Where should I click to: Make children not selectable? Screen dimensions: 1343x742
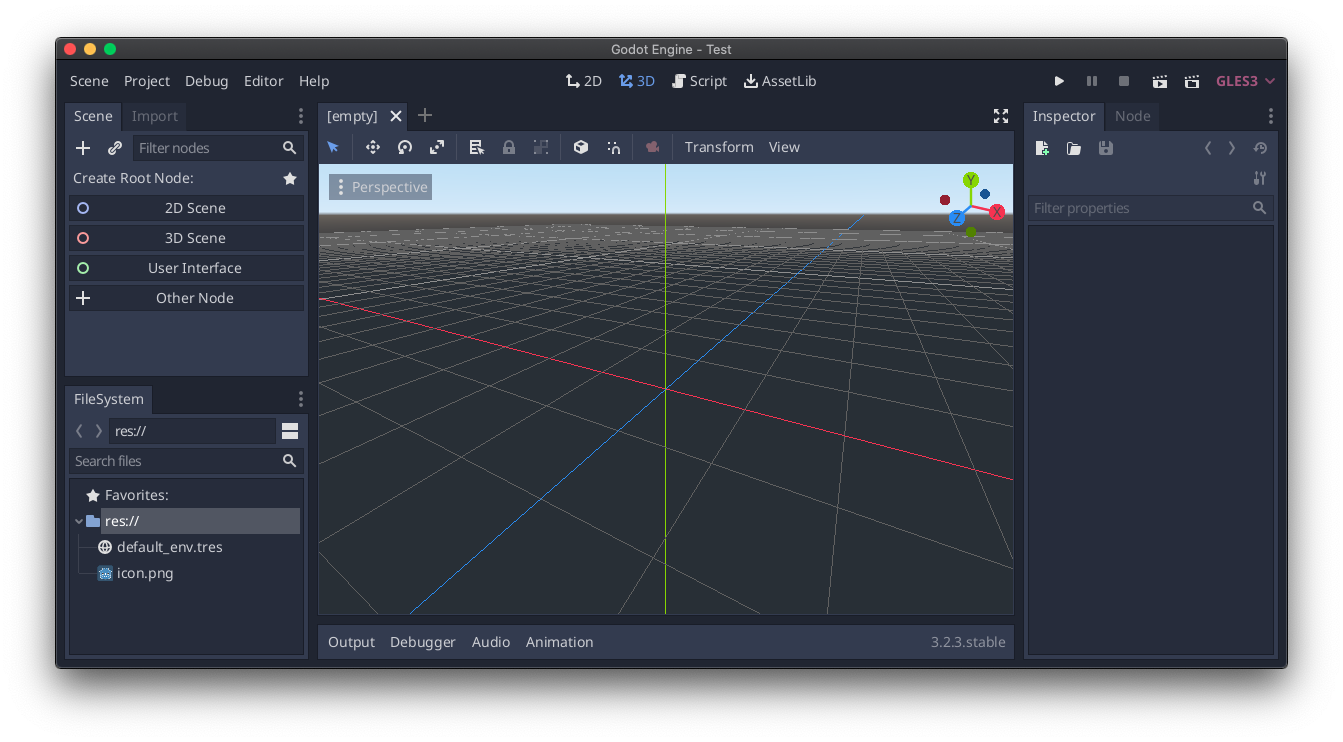tap(541, 147)
